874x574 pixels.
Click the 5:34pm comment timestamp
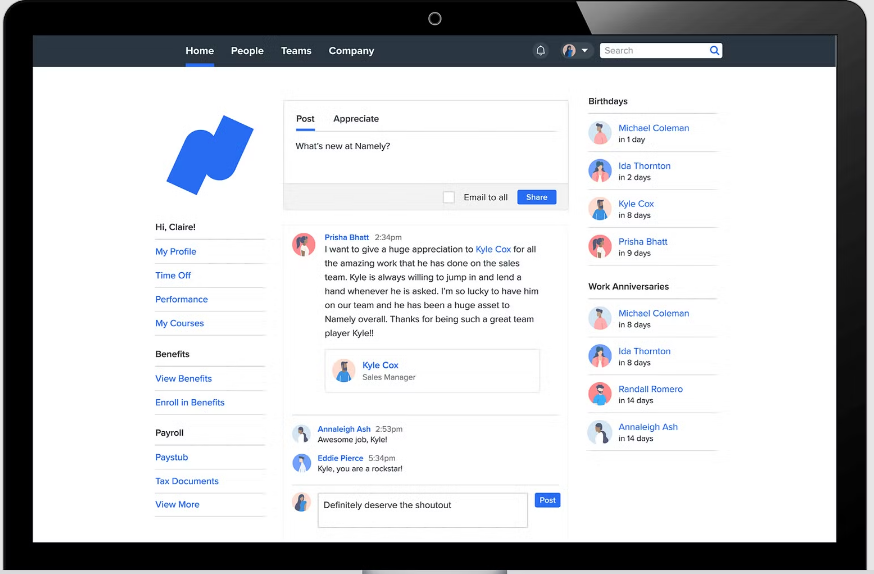click(382, 458)
